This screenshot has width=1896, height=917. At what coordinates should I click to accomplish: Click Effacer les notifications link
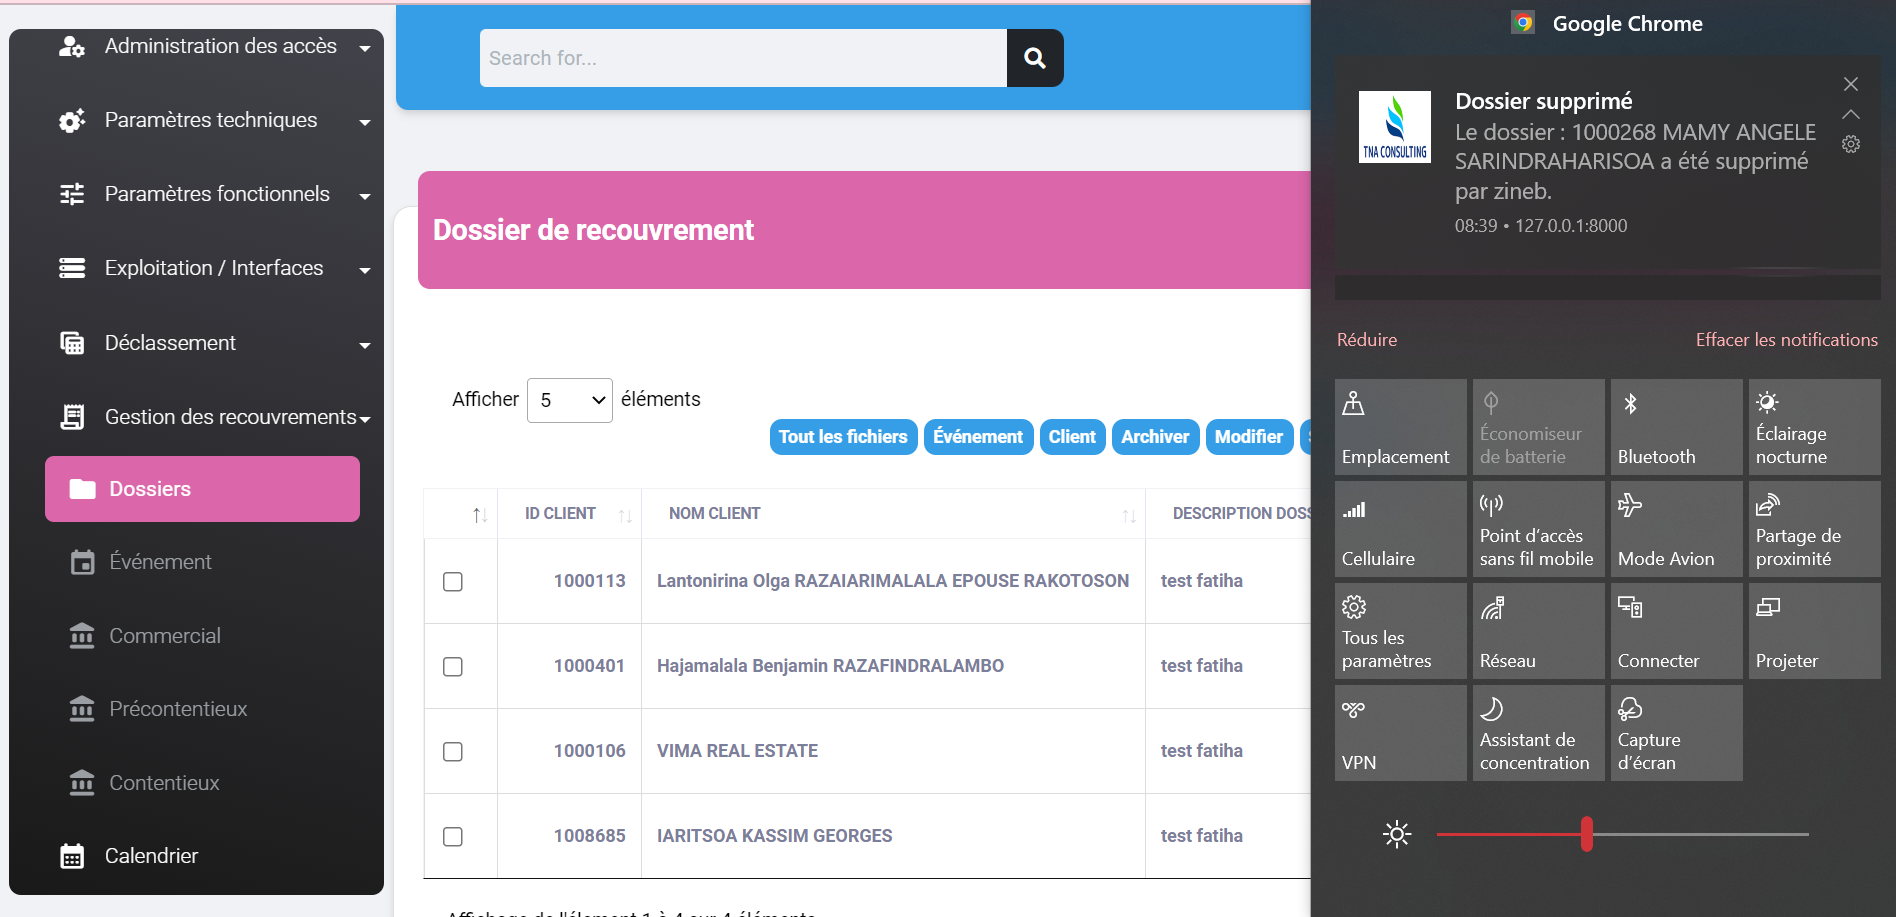coord(1786,340)
